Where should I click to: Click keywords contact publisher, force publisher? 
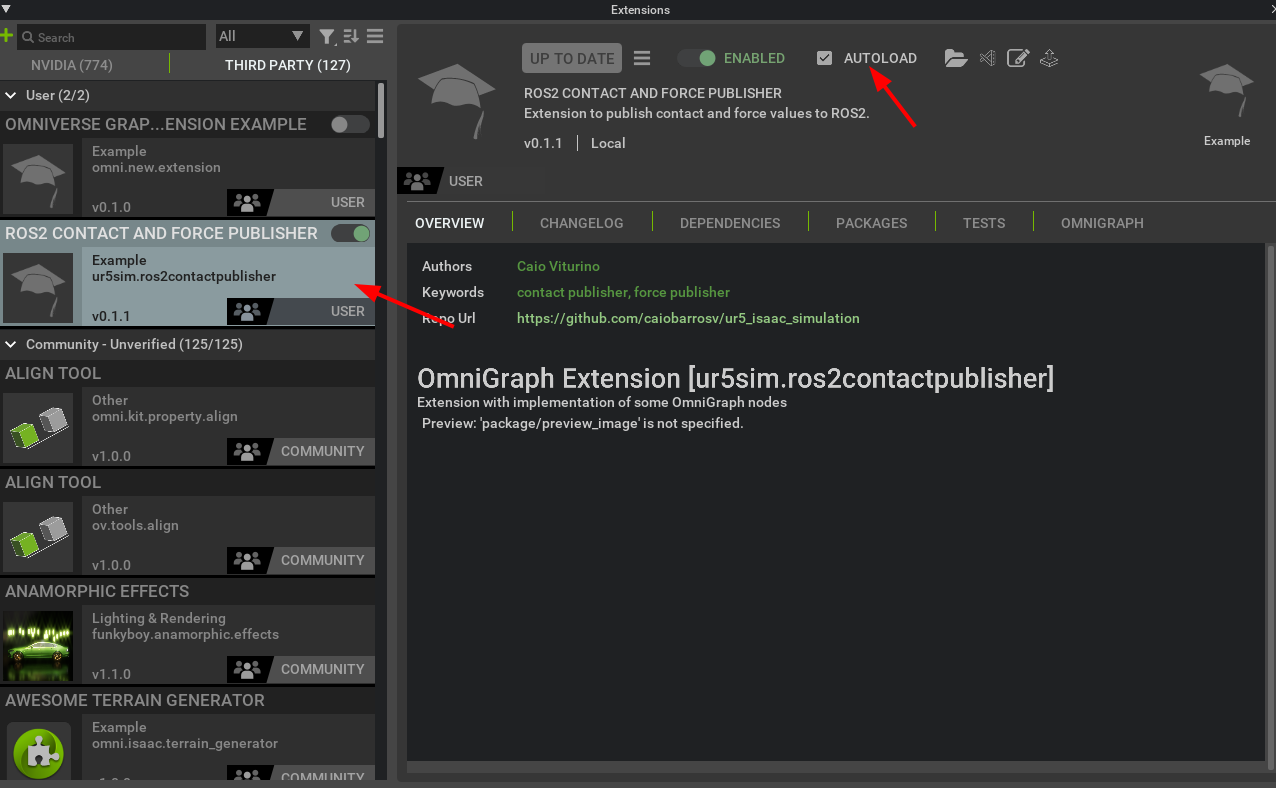point(623,292)
